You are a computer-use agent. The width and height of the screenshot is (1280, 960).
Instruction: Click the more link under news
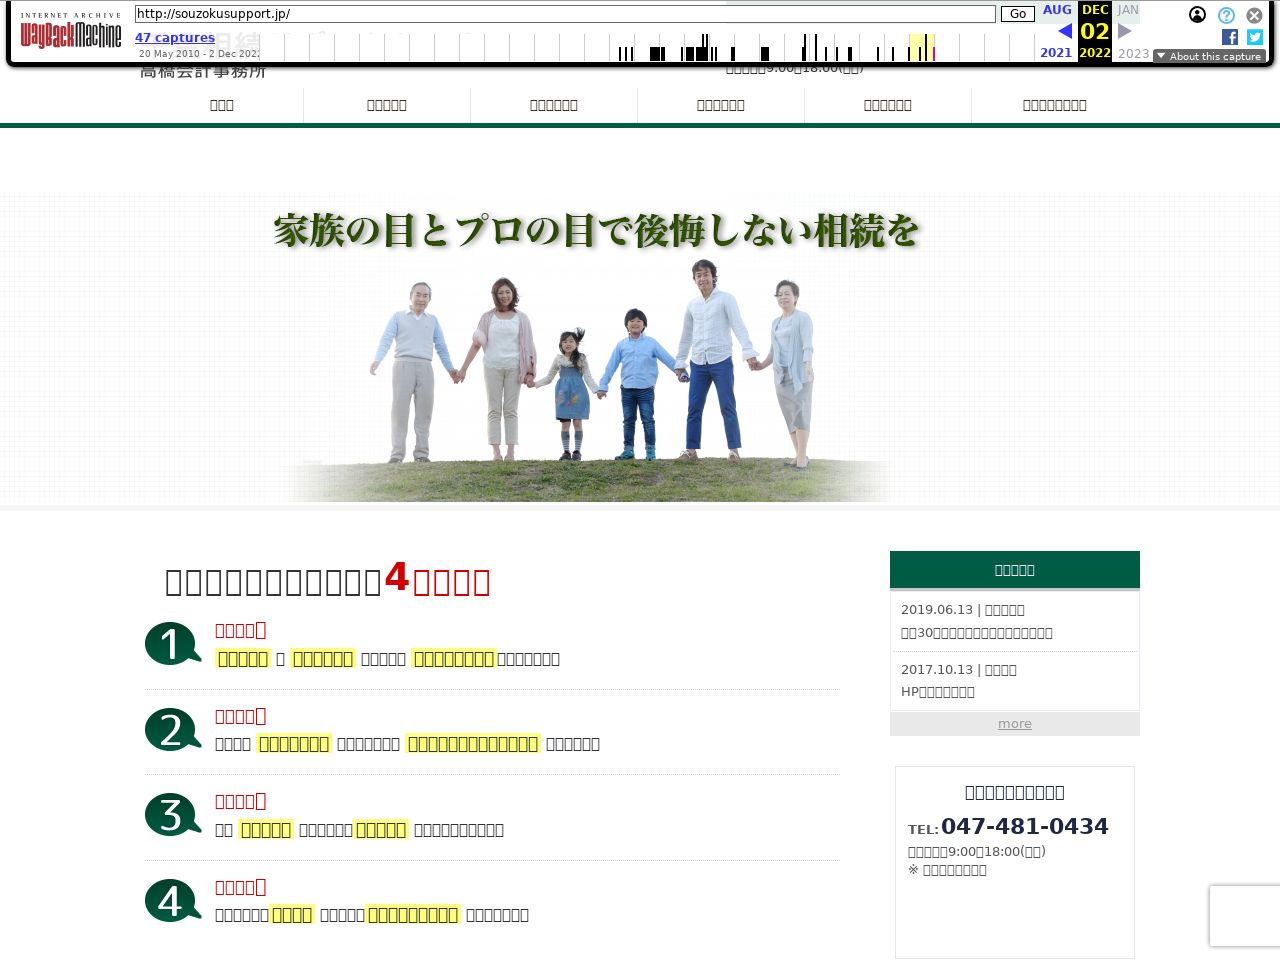tap(1014, 724)
